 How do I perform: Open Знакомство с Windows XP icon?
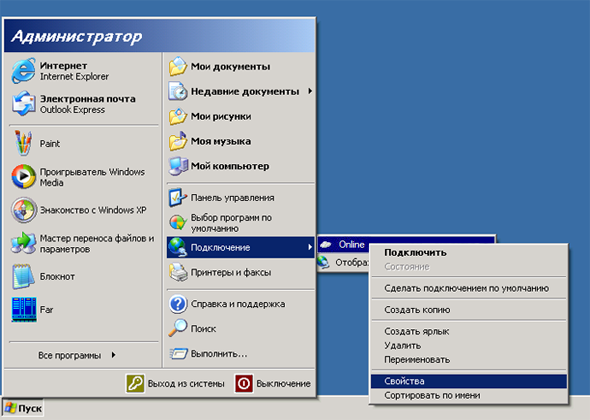pos(23,210)
